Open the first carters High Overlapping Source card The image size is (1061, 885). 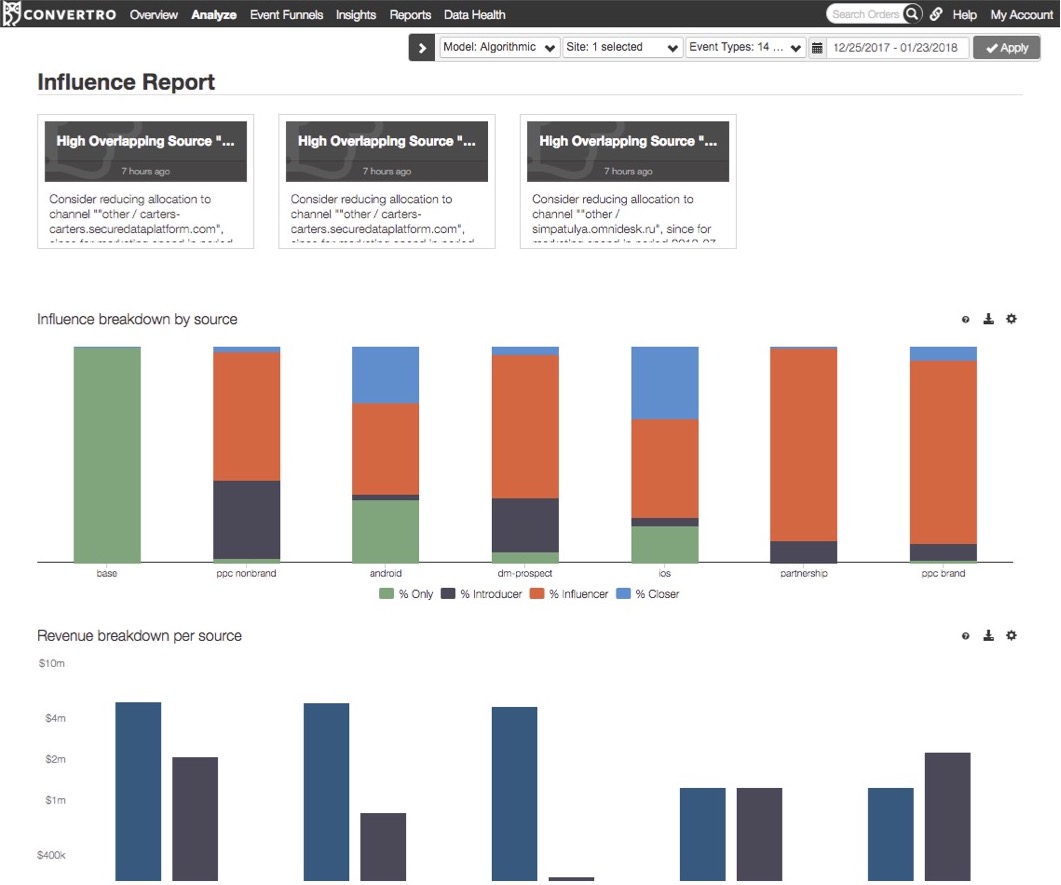pyautogui.click(x=145, y=181)
